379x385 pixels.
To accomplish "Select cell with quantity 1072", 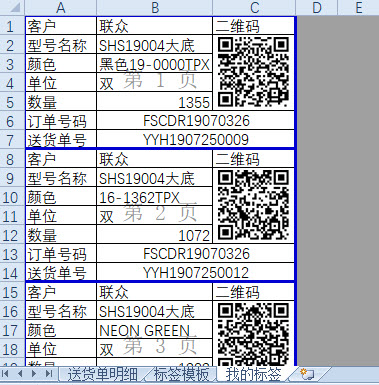I will click(154, 235).
